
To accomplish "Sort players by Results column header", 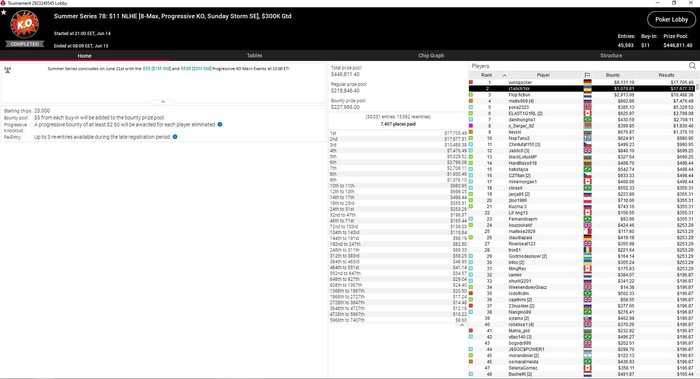I will pos(666,75).
